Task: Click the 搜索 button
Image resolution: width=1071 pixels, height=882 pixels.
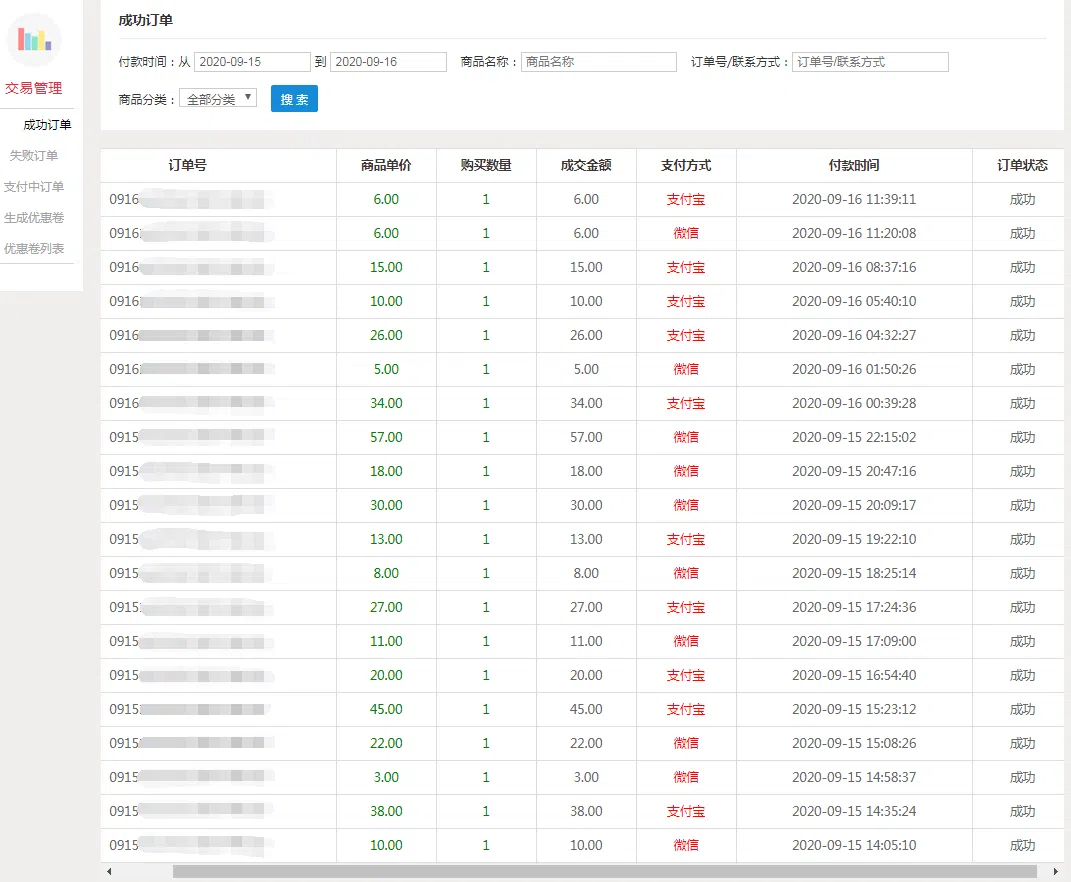Action: 294,99
